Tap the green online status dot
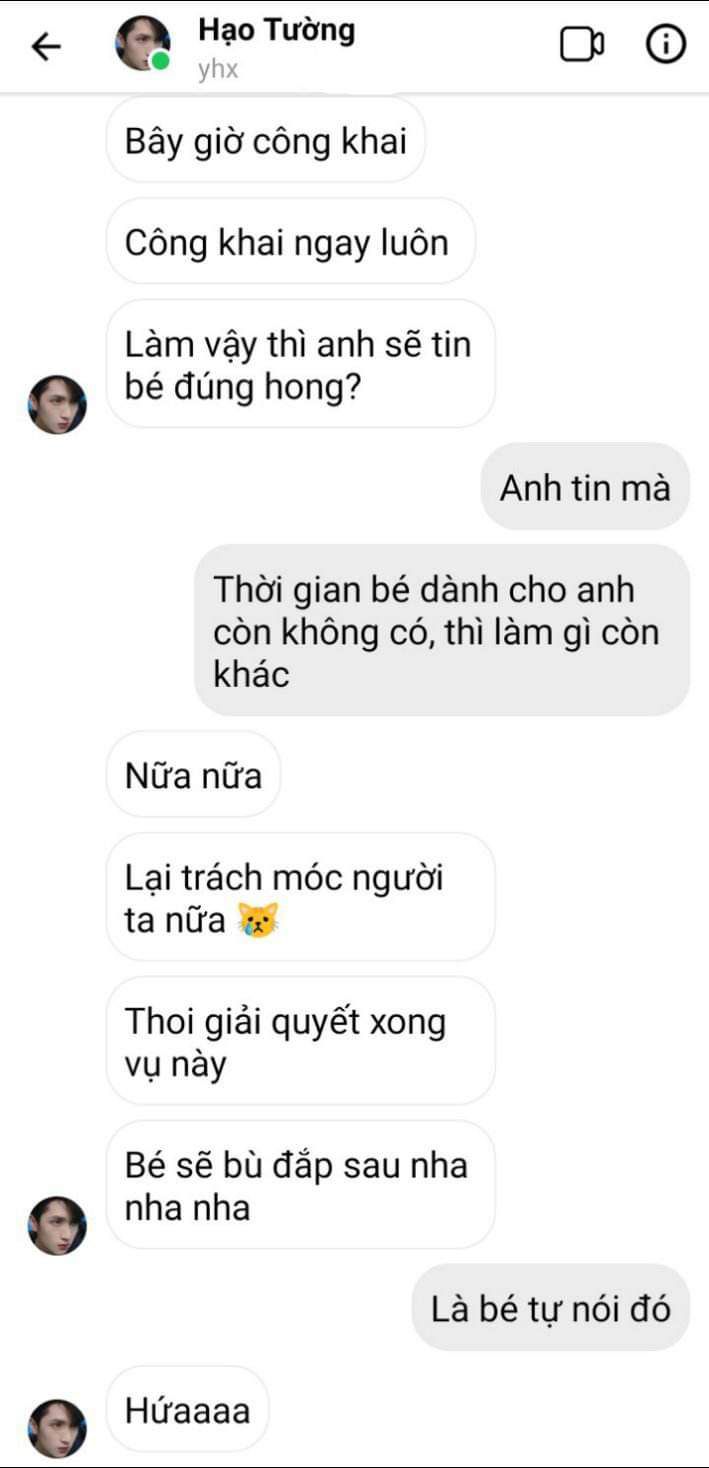709x1468 pixels. (x=160, y=61)
